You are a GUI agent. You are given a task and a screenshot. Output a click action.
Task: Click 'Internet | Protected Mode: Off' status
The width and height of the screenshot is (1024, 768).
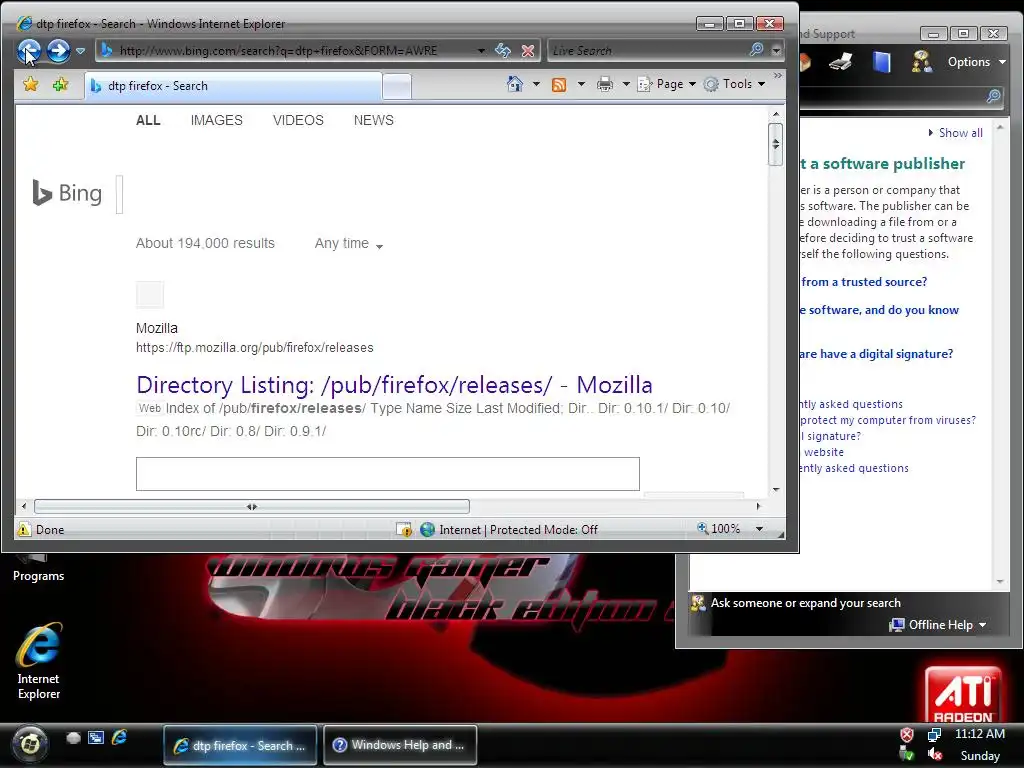[x=509, y=530]
